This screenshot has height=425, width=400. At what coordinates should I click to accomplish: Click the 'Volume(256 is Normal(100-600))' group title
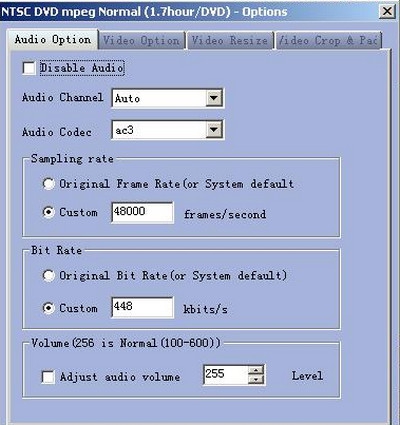[126, 343]
